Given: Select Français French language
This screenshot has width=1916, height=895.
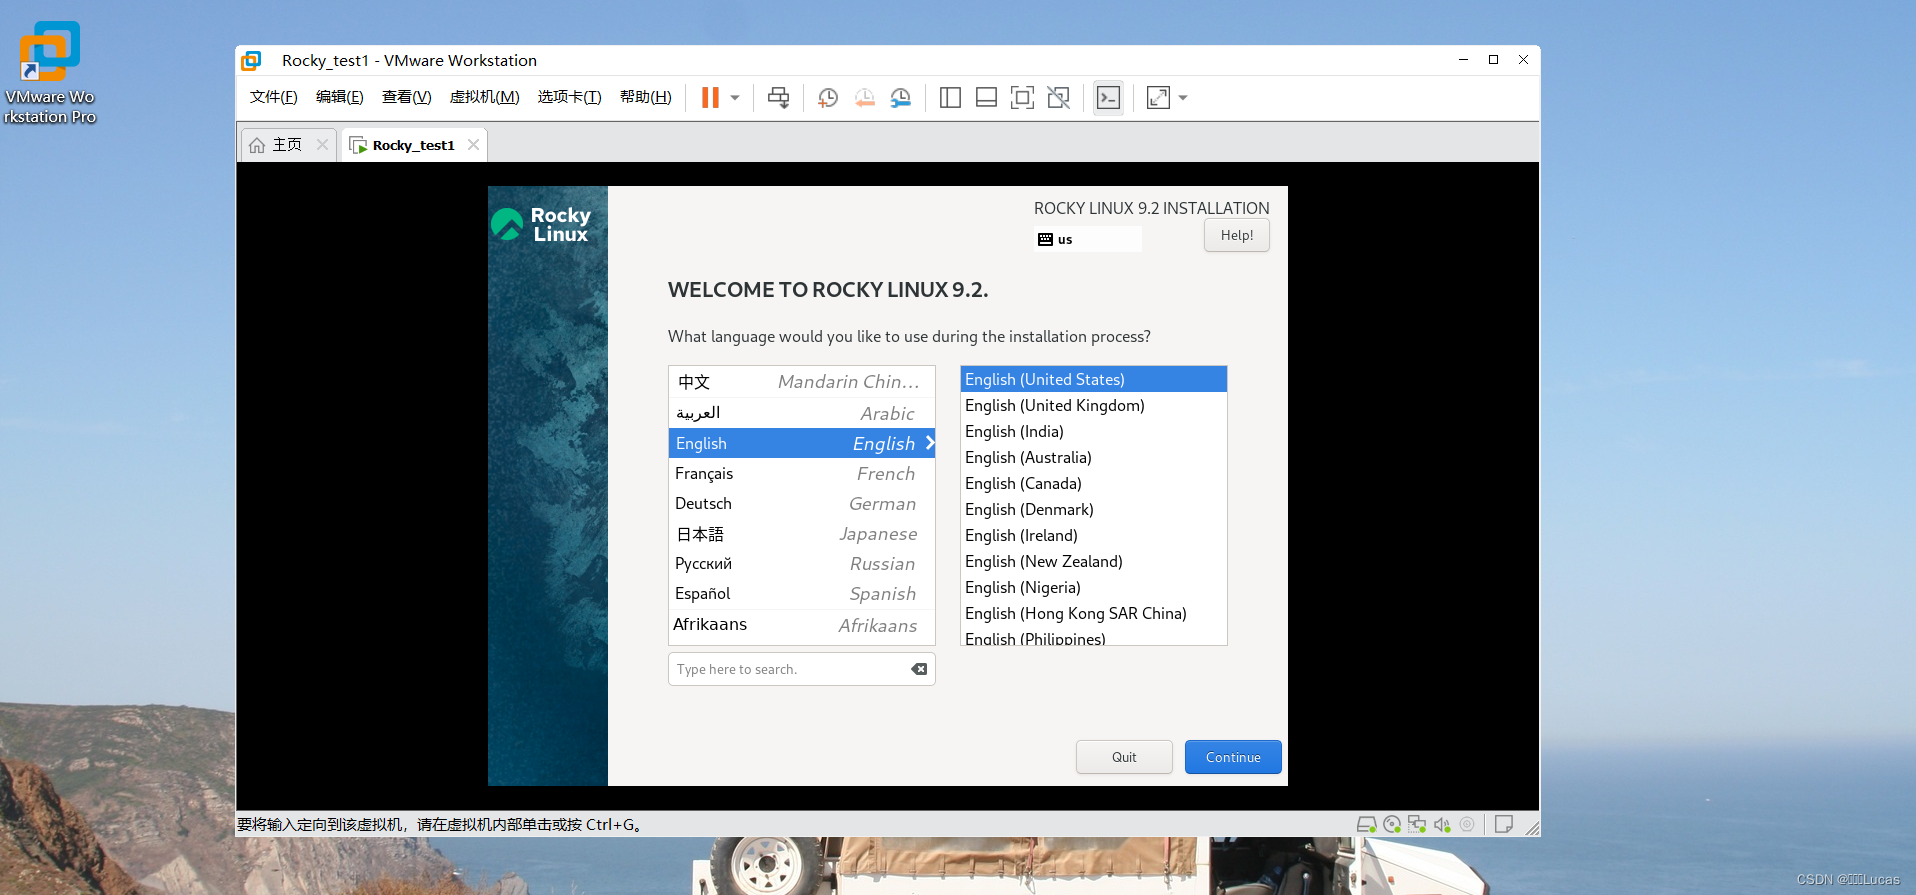Looking at the screenshot, I should tap(801, 473).
